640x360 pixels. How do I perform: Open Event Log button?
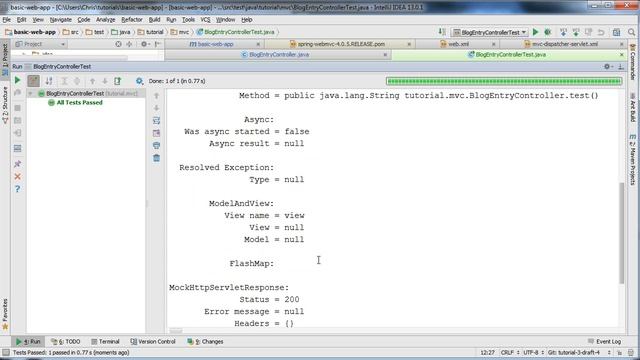coord(604,342)
